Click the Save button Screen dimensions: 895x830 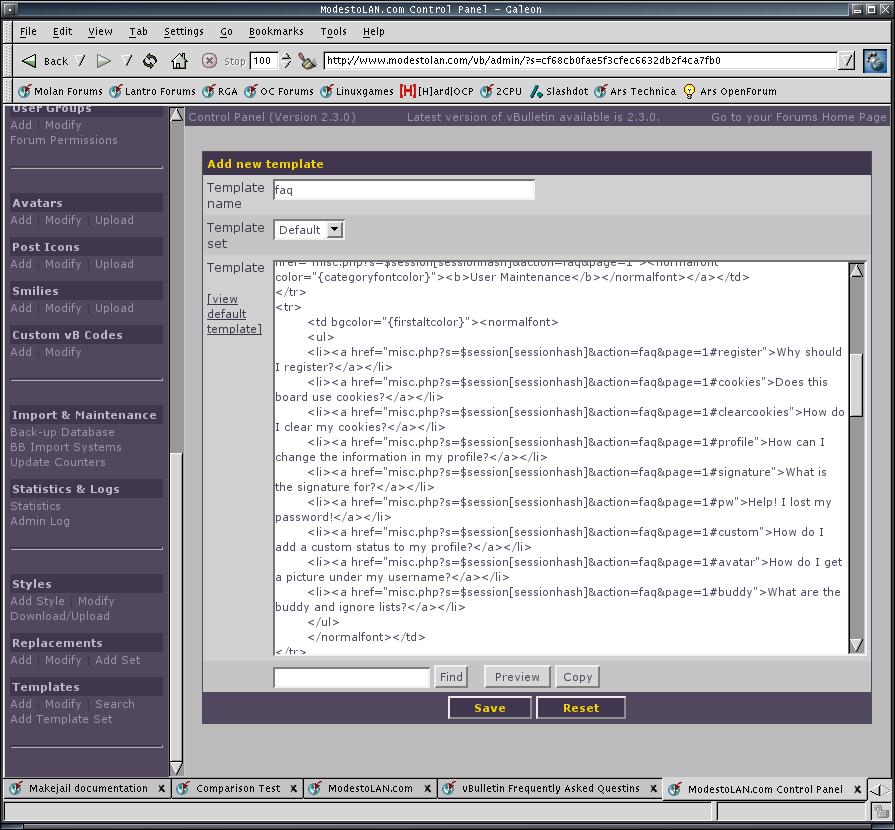pos(490,708)
